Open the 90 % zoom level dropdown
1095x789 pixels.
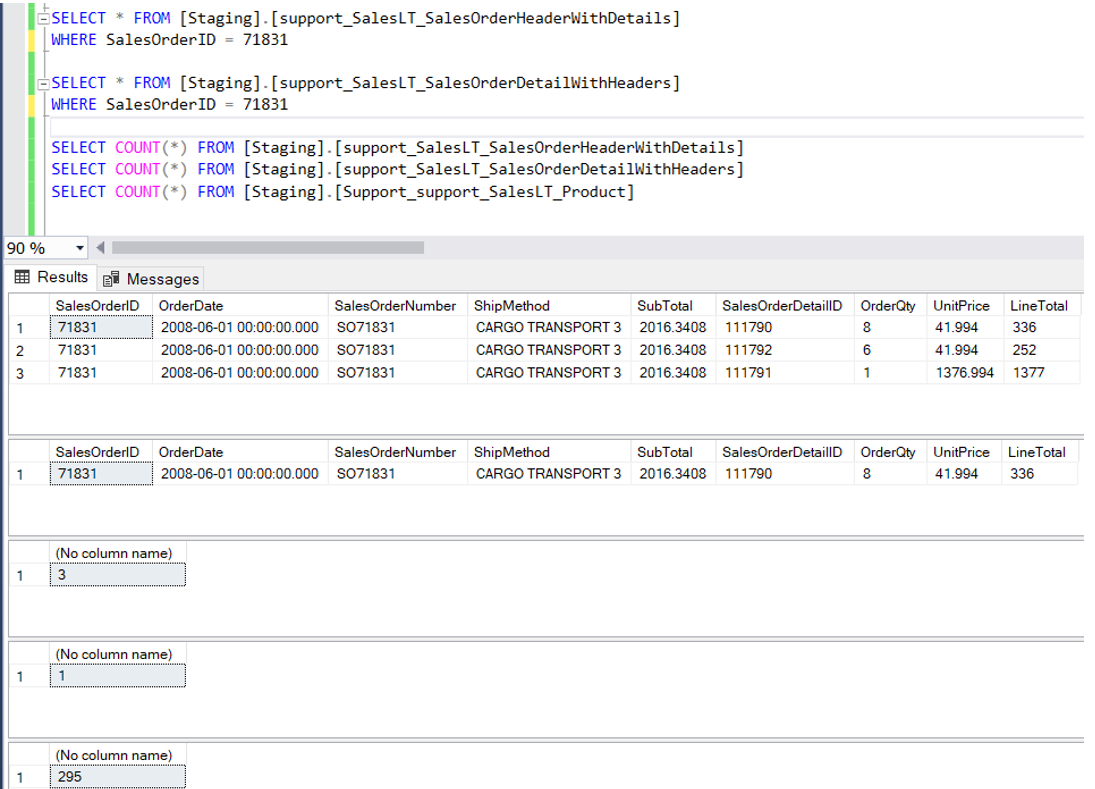point(80,247)
